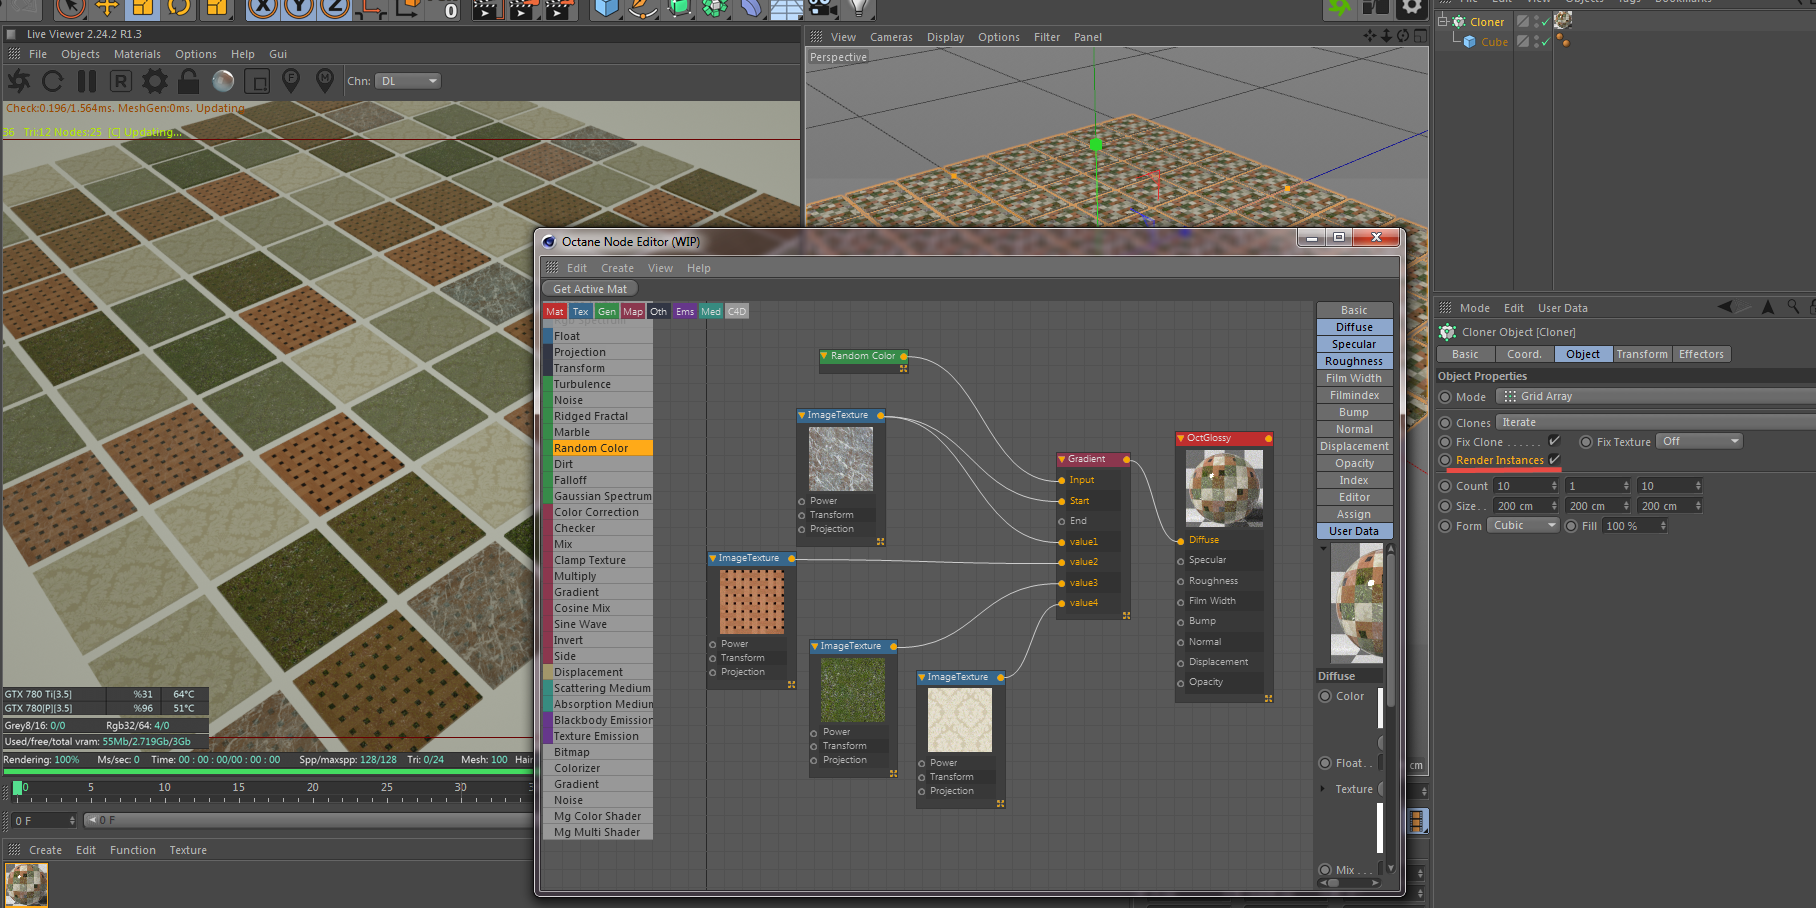
Task: Open the Form dropdown set to Cubic
Action: 1523,525
